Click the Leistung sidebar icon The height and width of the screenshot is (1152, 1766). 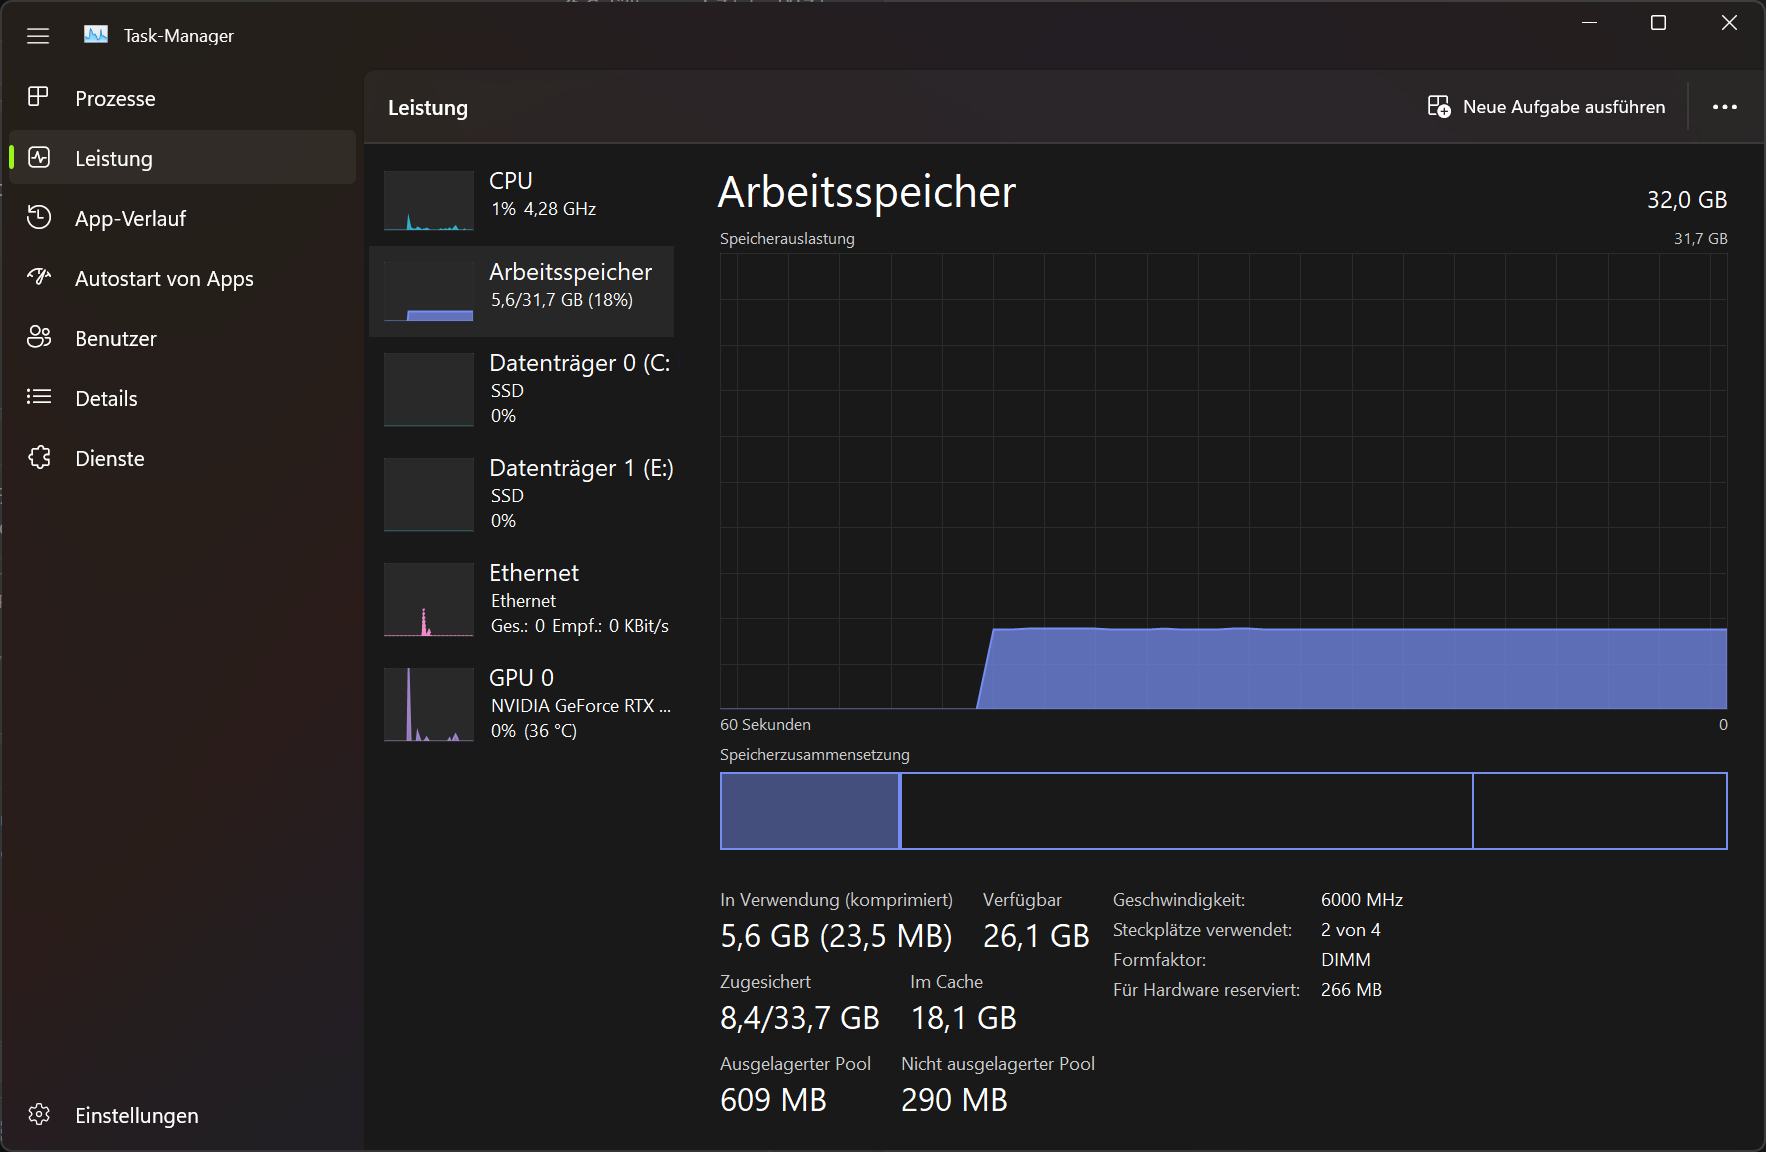point(39,157)
